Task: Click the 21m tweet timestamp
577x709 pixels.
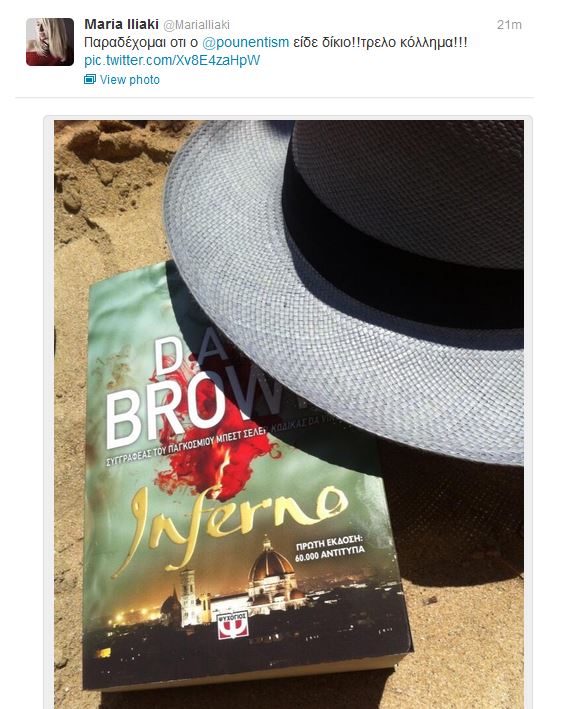Action: [x=509, y=25]
